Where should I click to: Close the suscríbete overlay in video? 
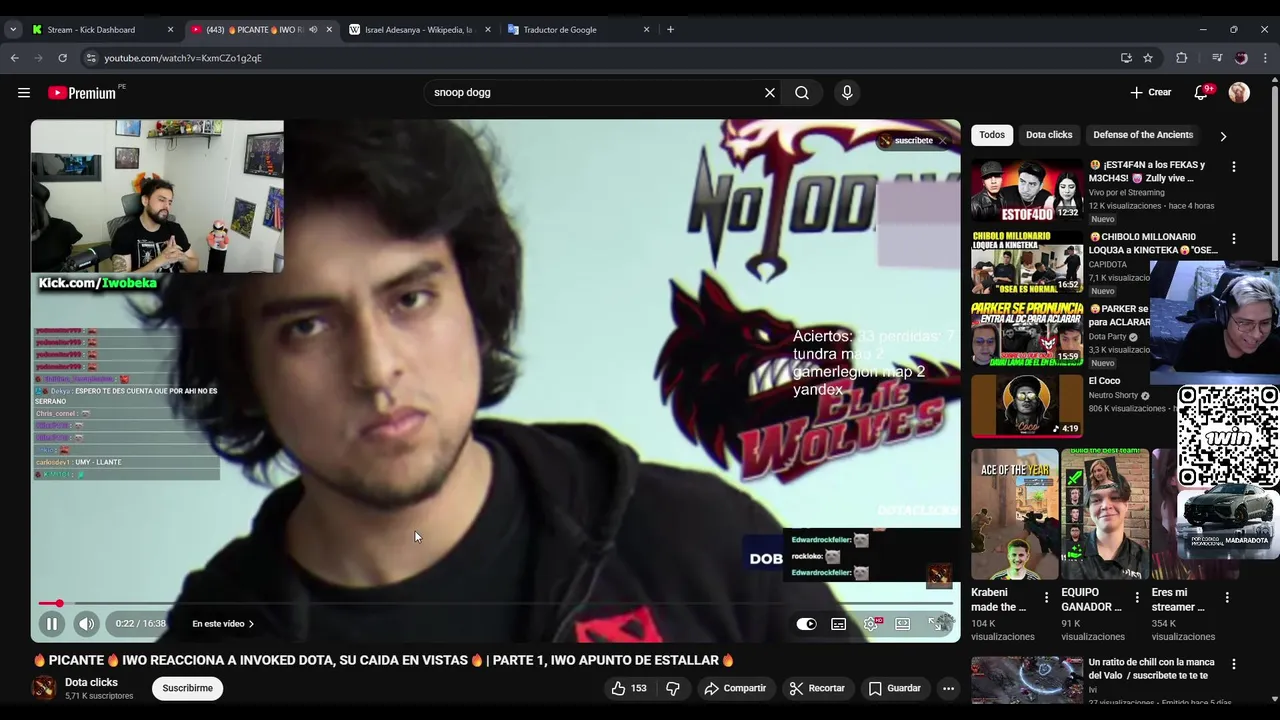pyautogui.click(x=942, y=141)
